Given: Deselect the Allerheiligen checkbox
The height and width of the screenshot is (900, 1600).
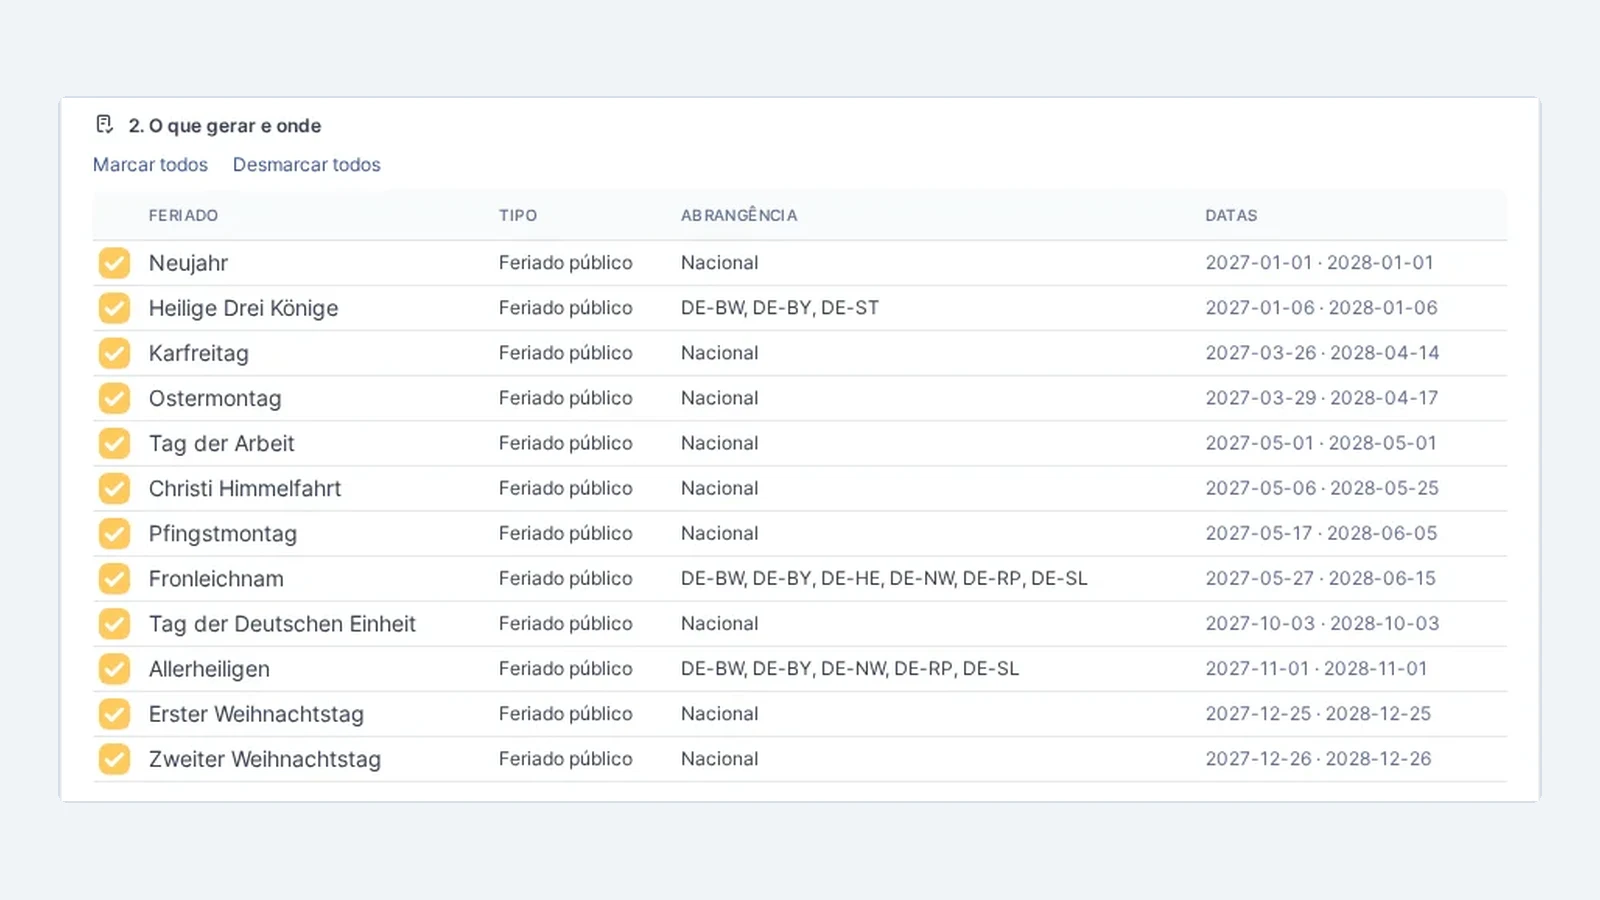Looking at the screenshot, I should pos(114,669).
